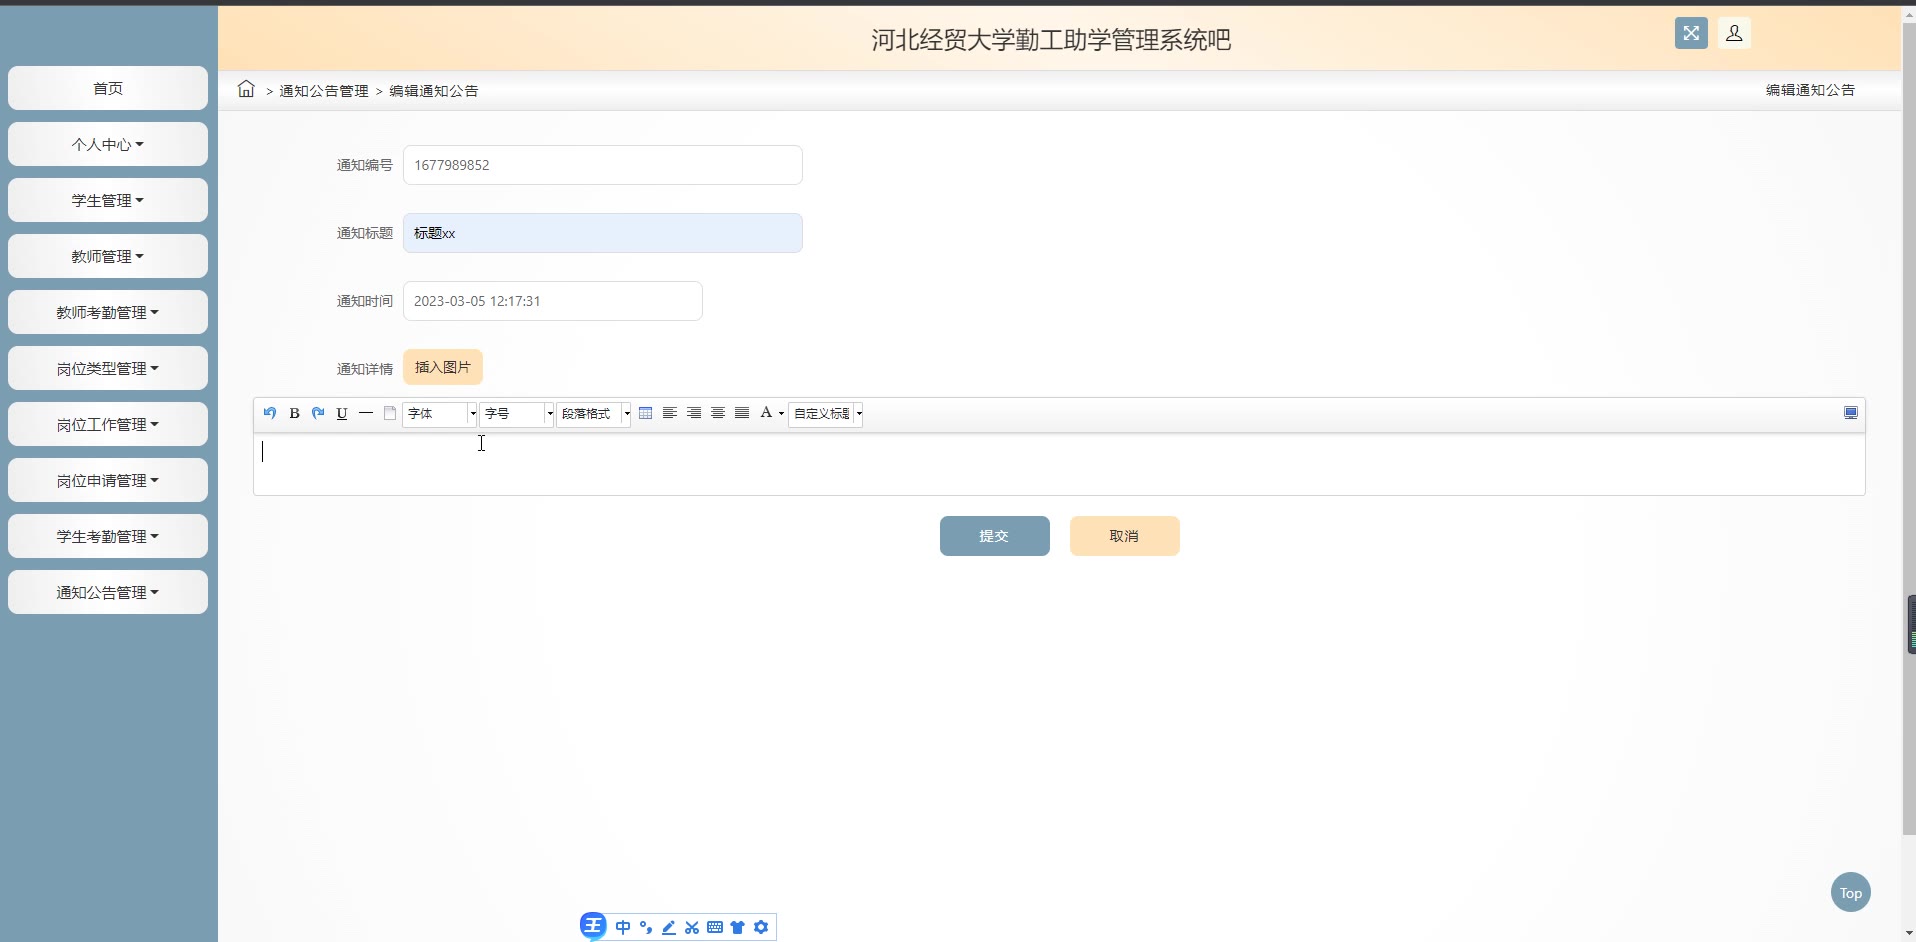Click the 河北经贸大学勤工助学管理系统吧 title

pyautogui.click(x=1051, y=40)
